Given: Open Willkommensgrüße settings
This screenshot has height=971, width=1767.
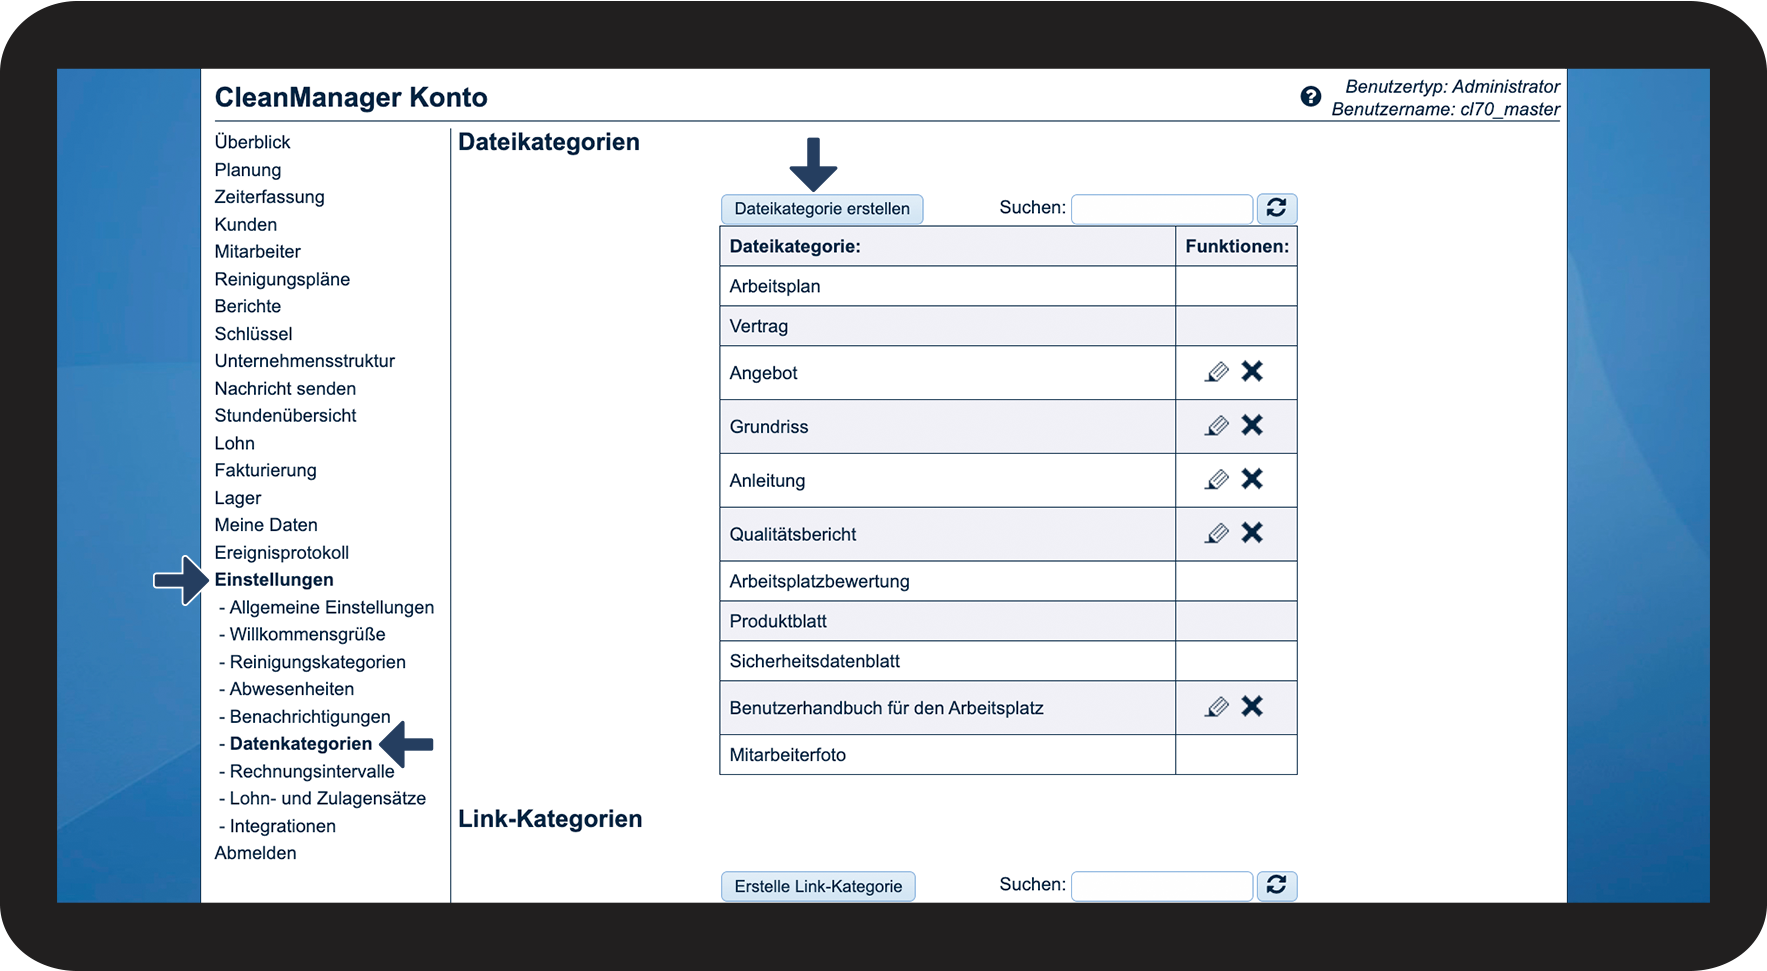Looking at the screenshot, I should pos(307,635).
